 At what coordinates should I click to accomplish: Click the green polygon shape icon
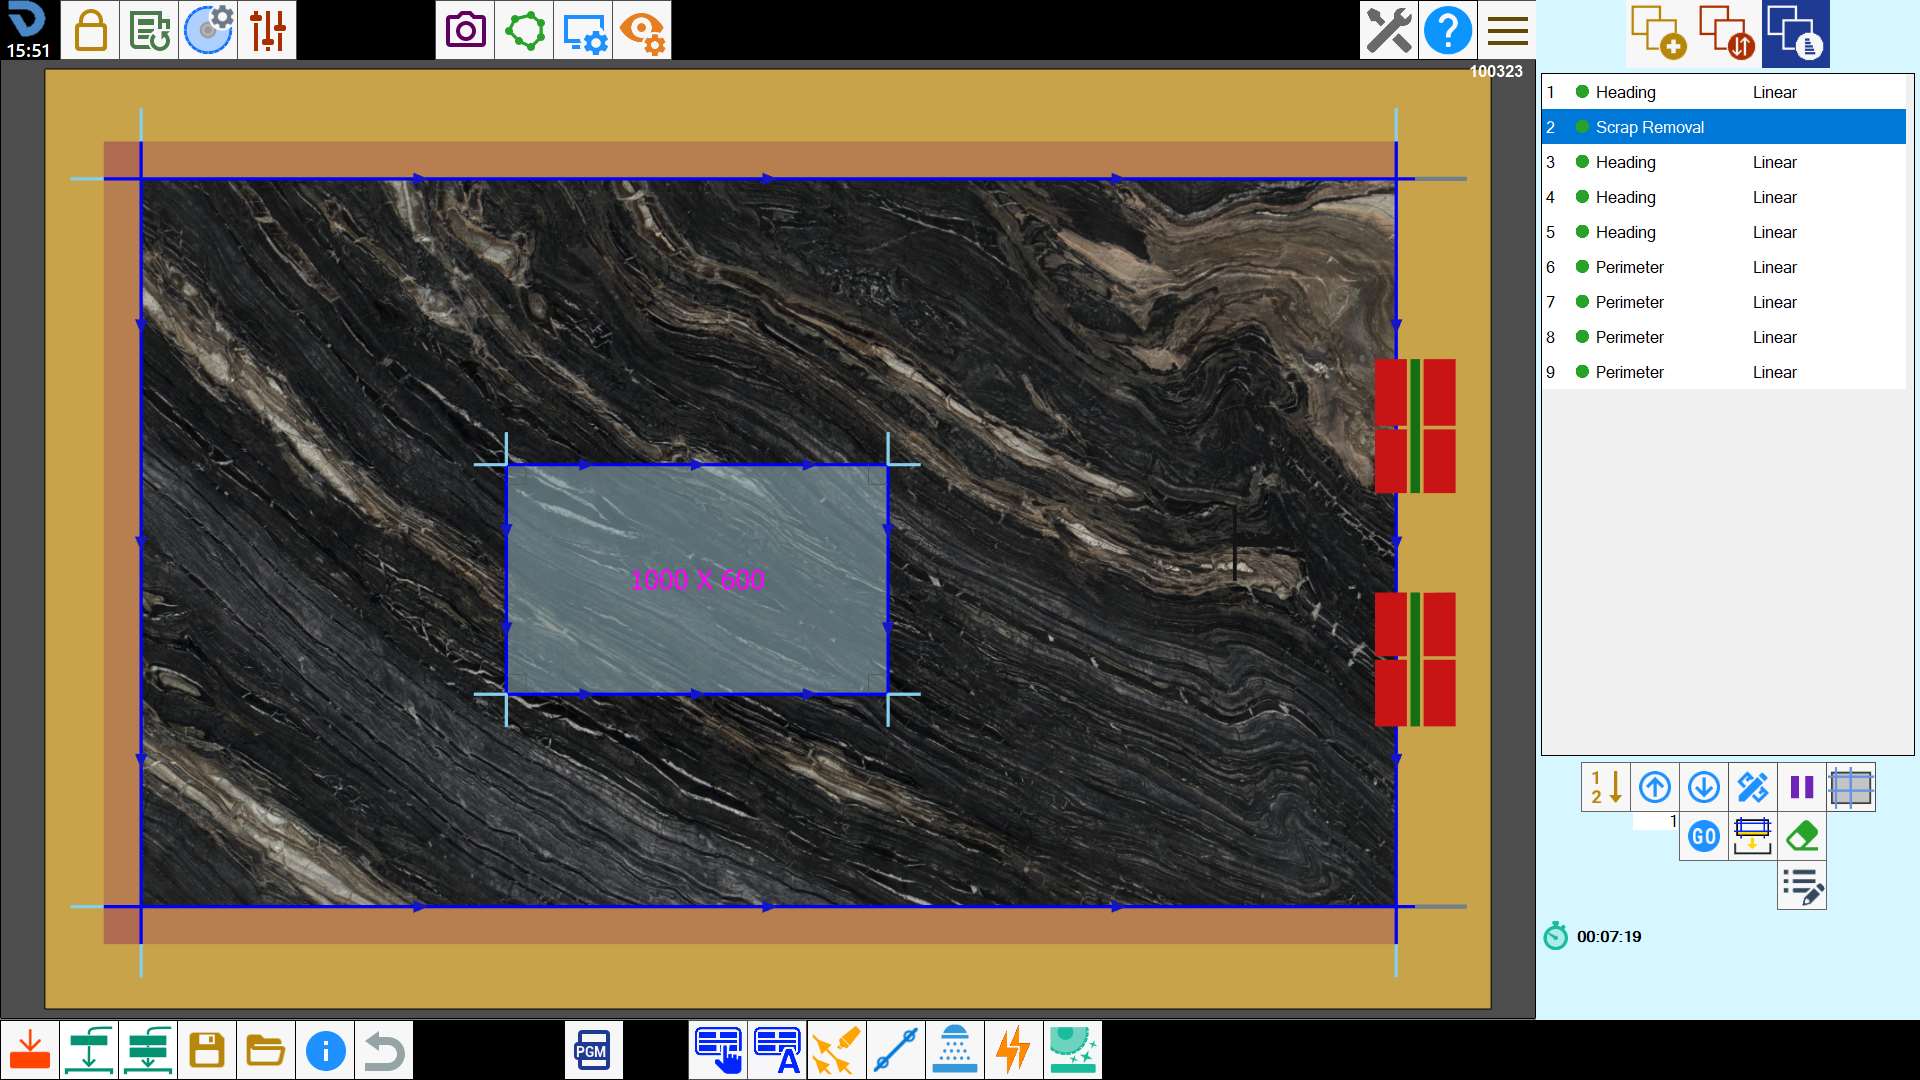(x=524, y=30)
